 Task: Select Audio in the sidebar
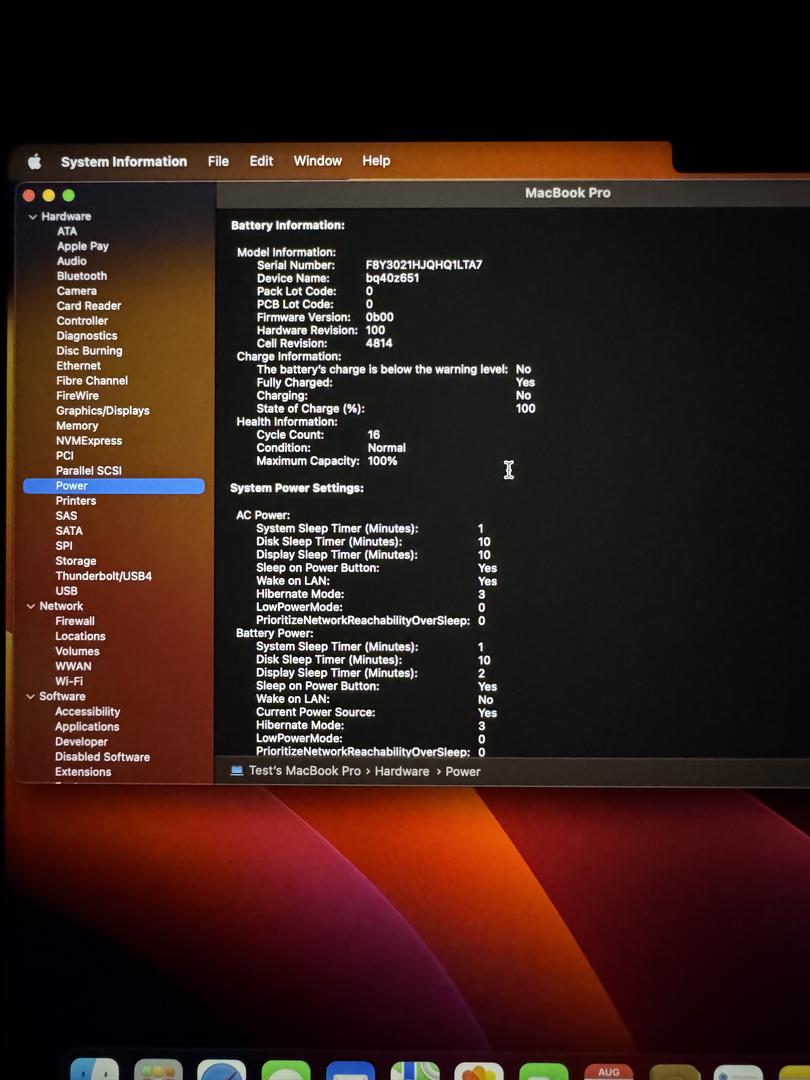[x=72, y=261]
